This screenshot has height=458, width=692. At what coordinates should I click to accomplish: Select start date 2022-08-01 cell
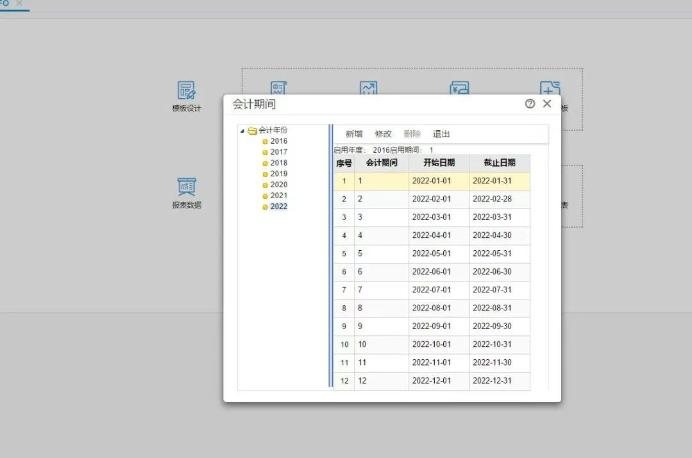[x=439, y=308]
